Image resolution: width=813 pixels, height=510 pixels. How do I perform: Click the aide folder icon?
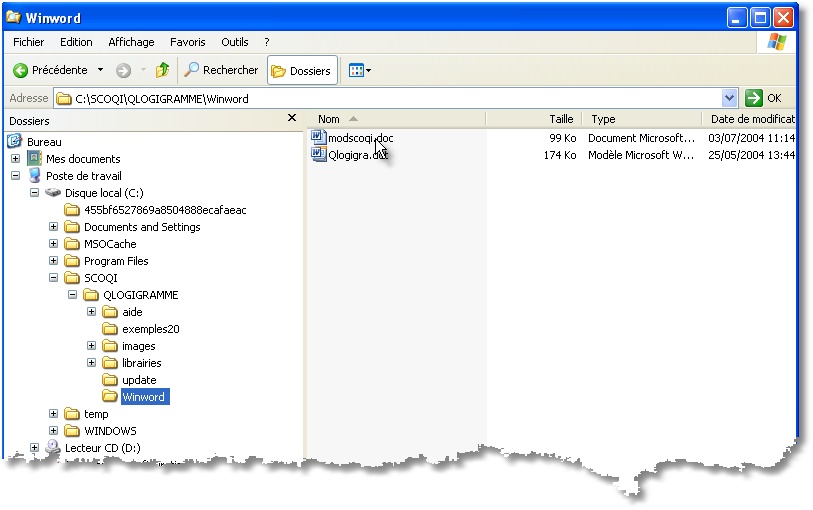pos(110,311)
